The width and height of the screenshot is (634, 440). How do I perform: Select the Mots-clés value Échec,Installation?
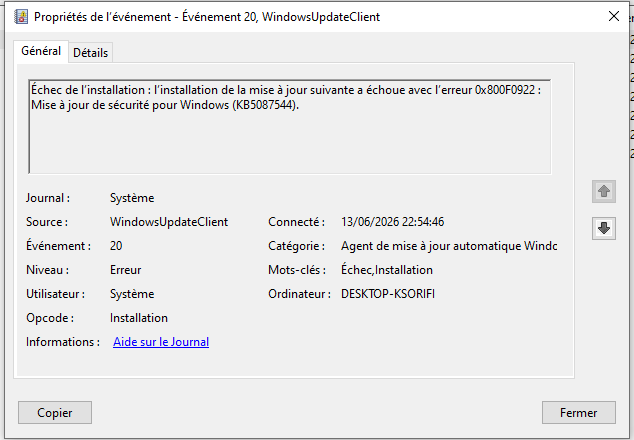[x=387, y=270]
